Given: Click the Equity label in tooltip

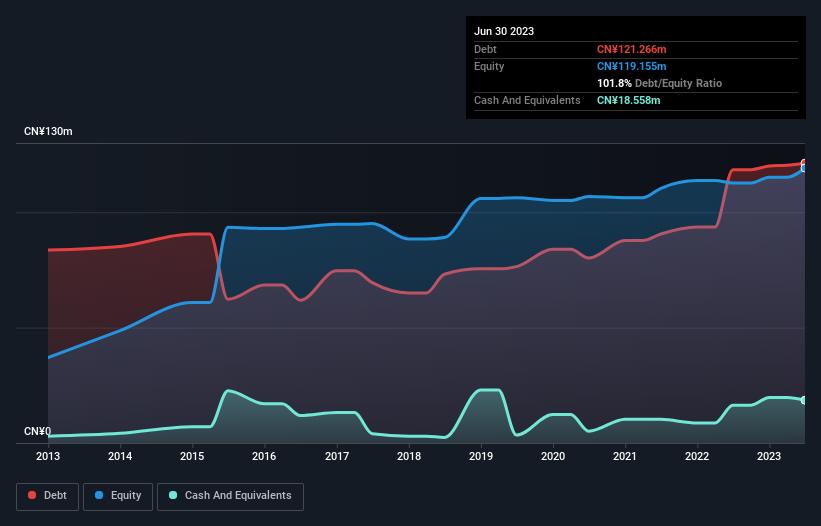Looking at the screenshot, I should click(x=489, y=66).
